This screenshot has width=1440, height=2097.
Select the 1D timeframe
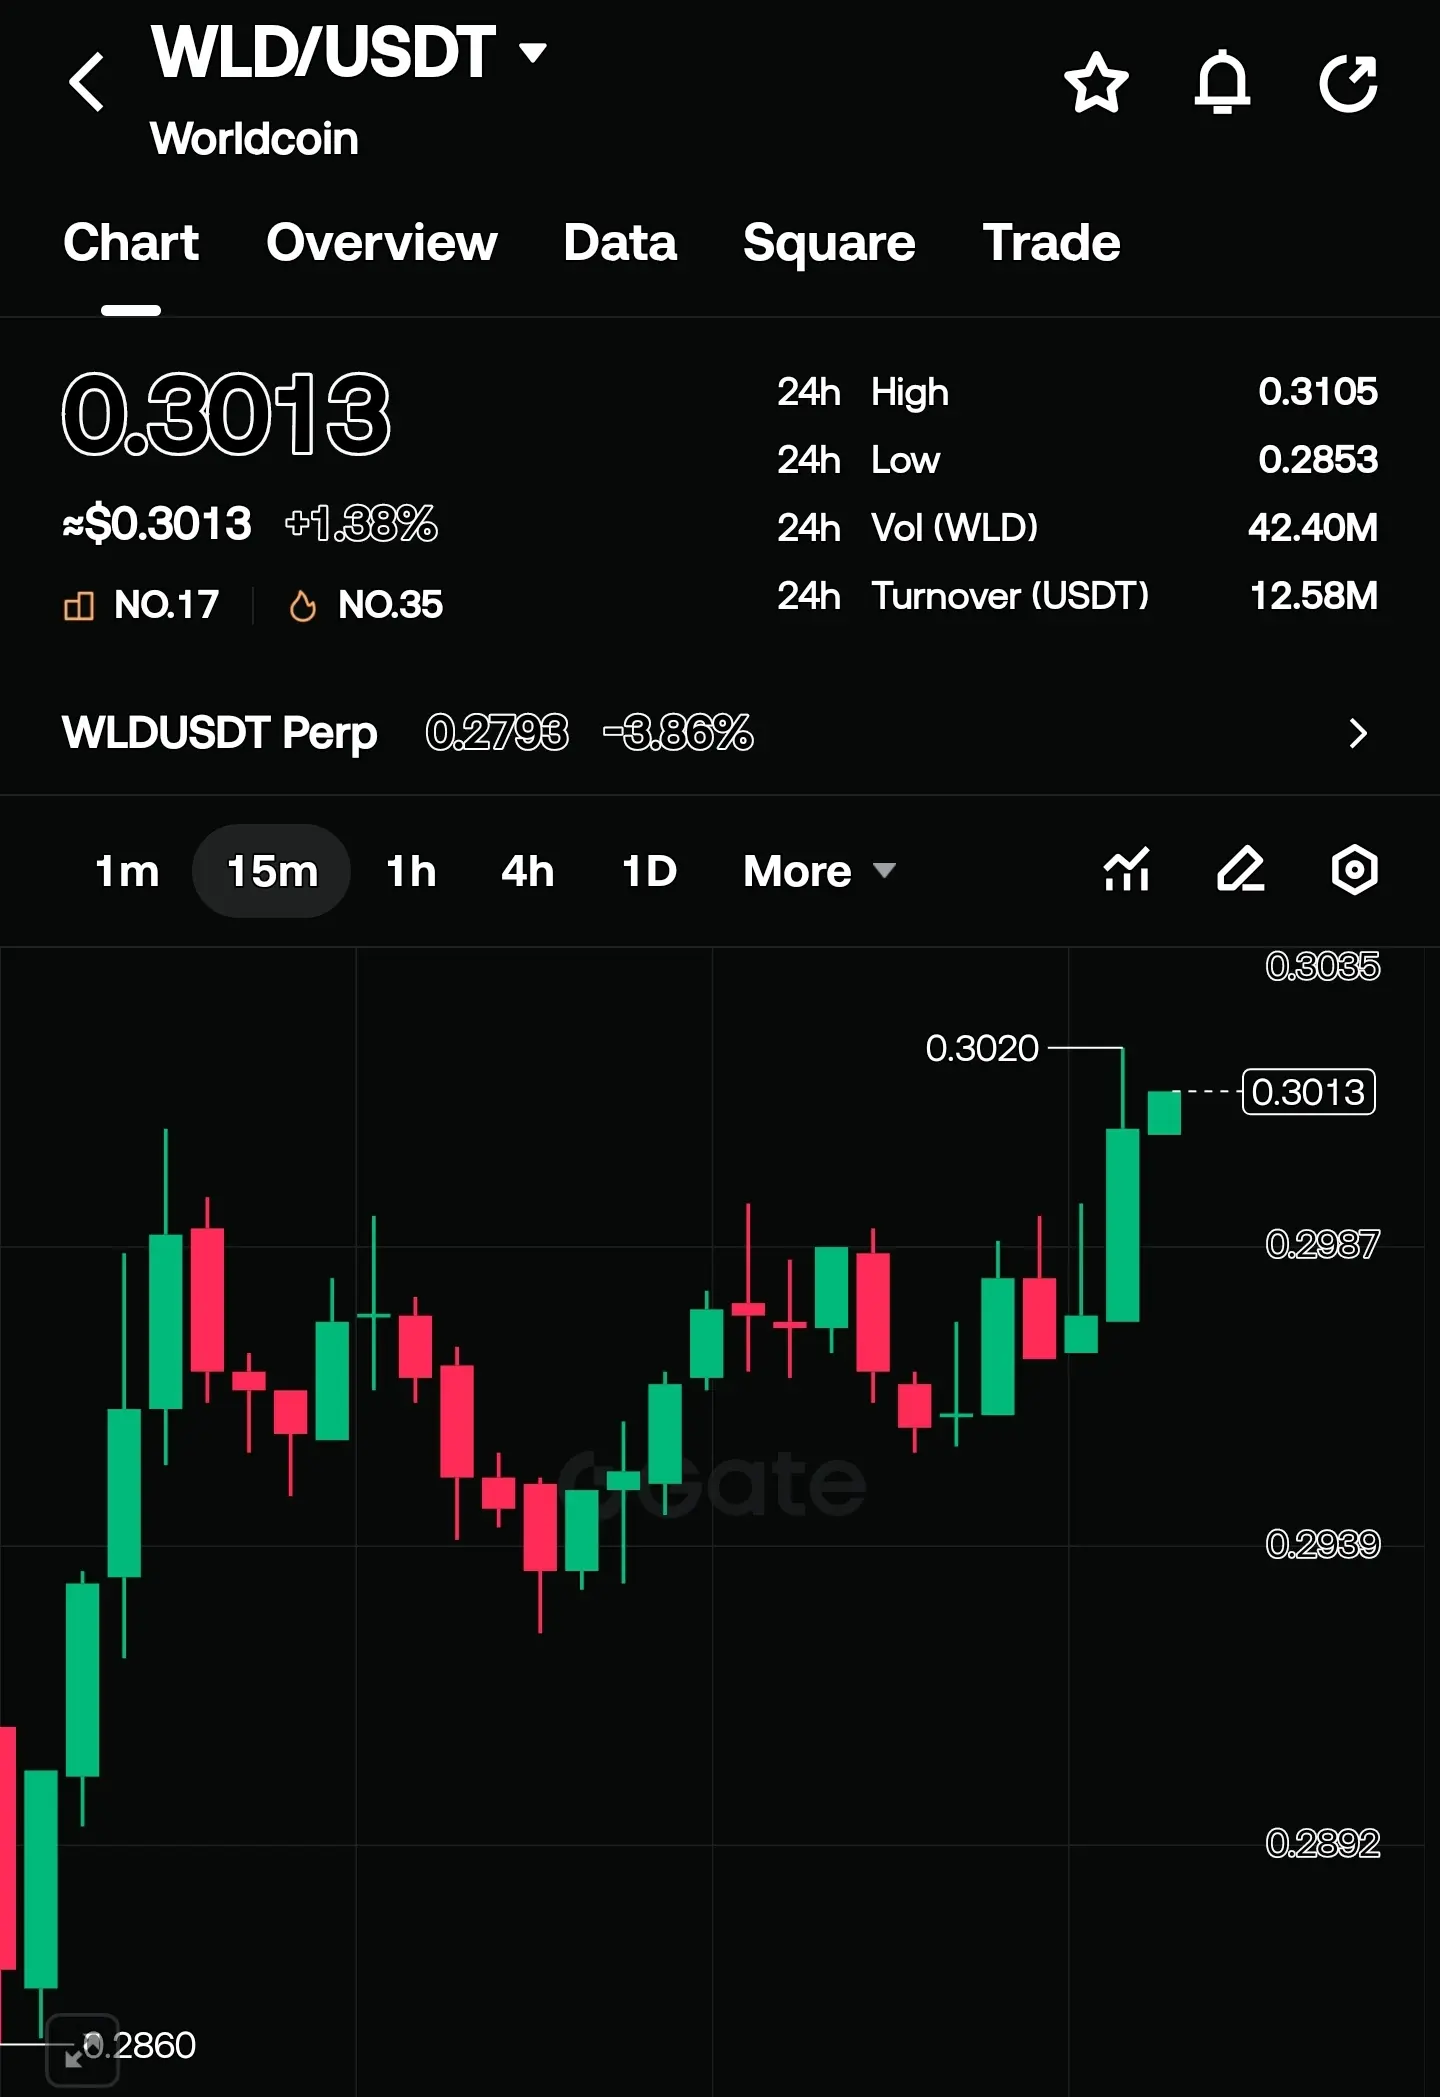tap(650, 871)
